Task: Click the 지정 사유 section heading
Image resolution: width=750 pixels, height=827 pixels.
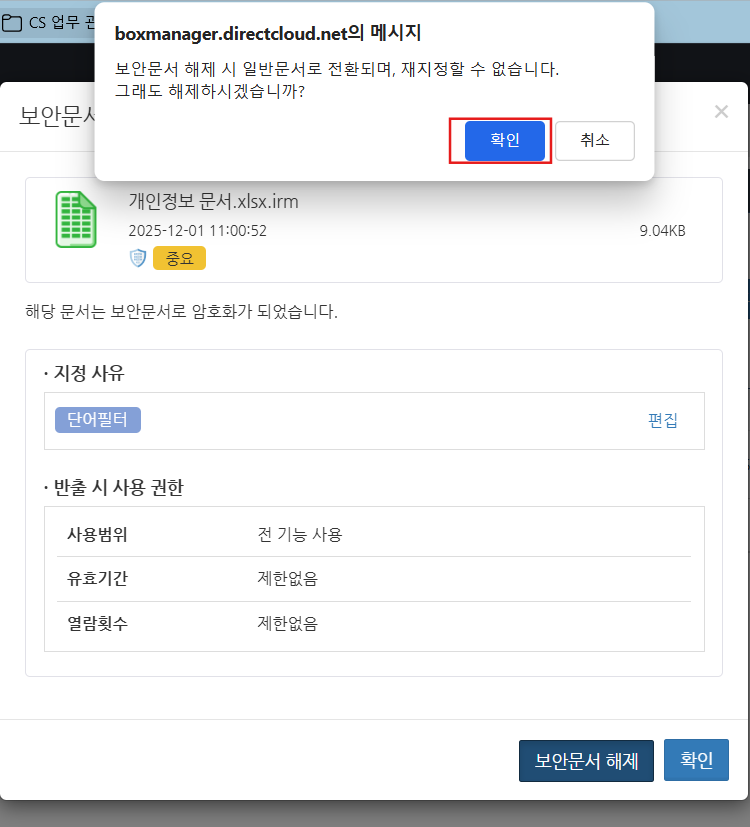Action: pos(87,374)
